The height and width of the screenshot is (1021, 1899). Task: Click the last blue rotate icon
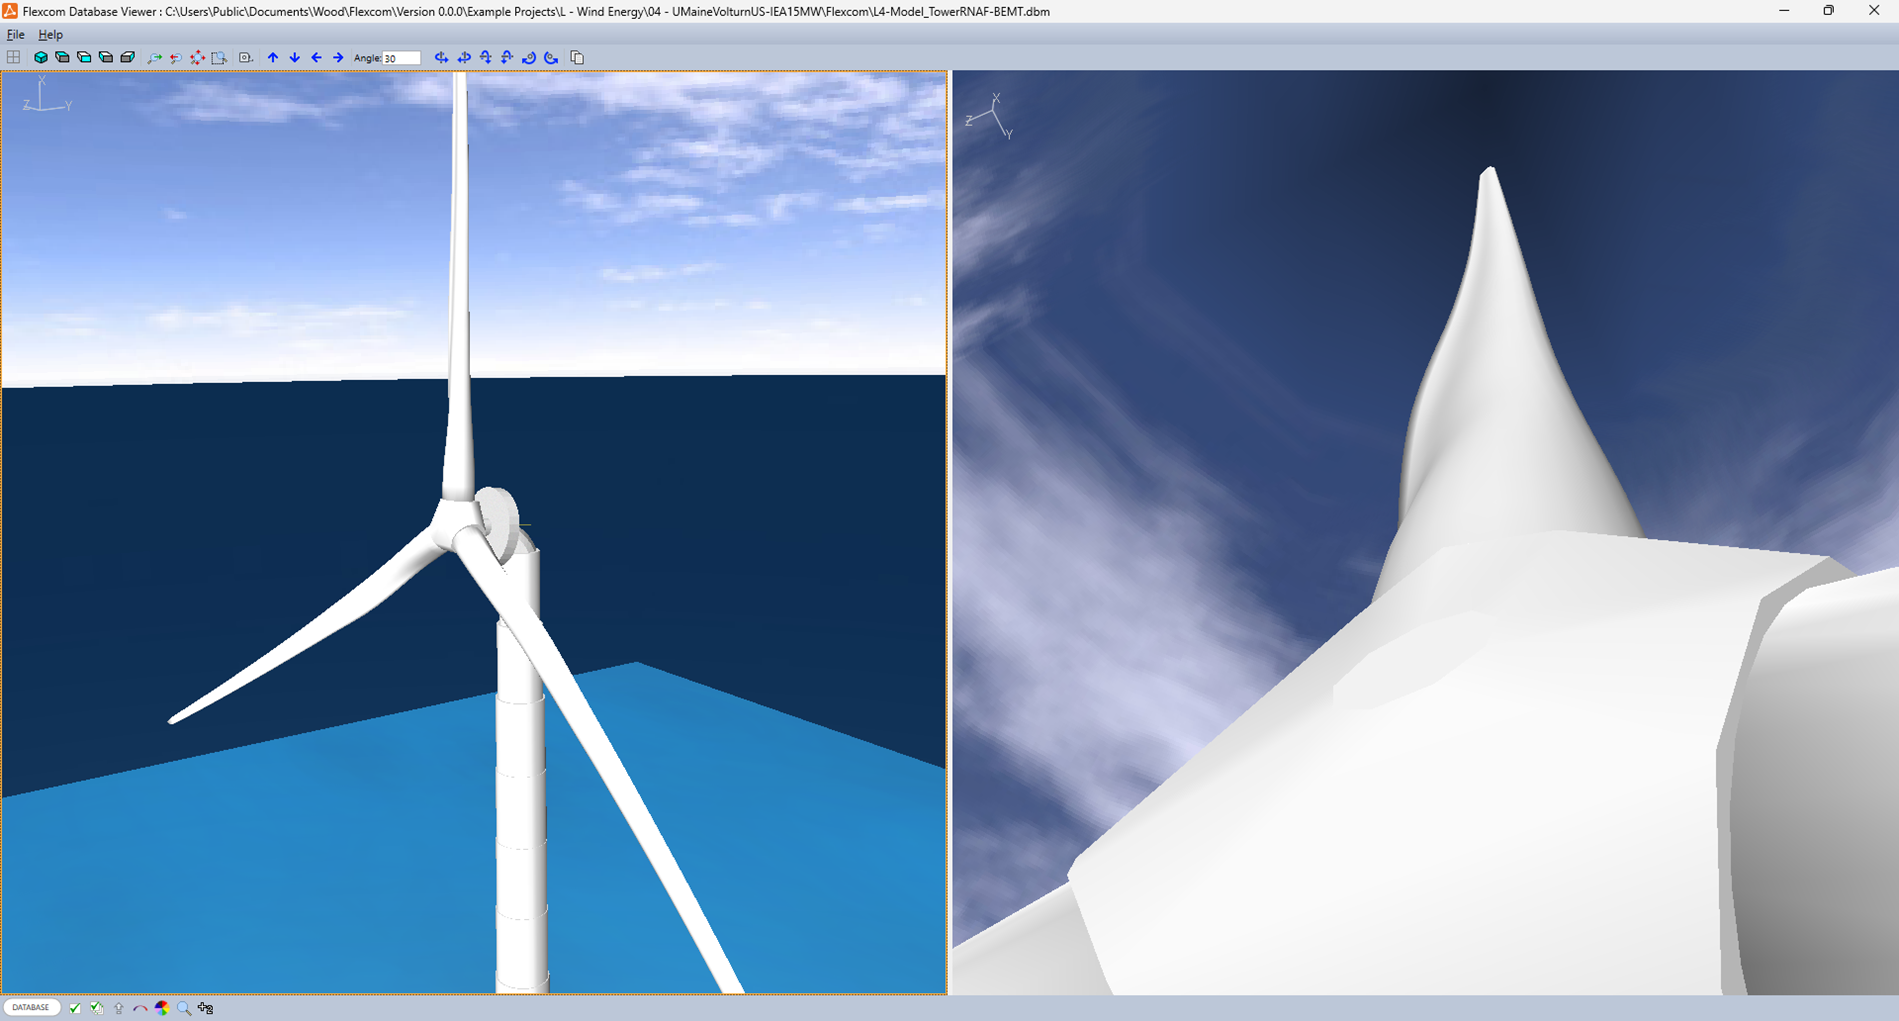point(551,58)
